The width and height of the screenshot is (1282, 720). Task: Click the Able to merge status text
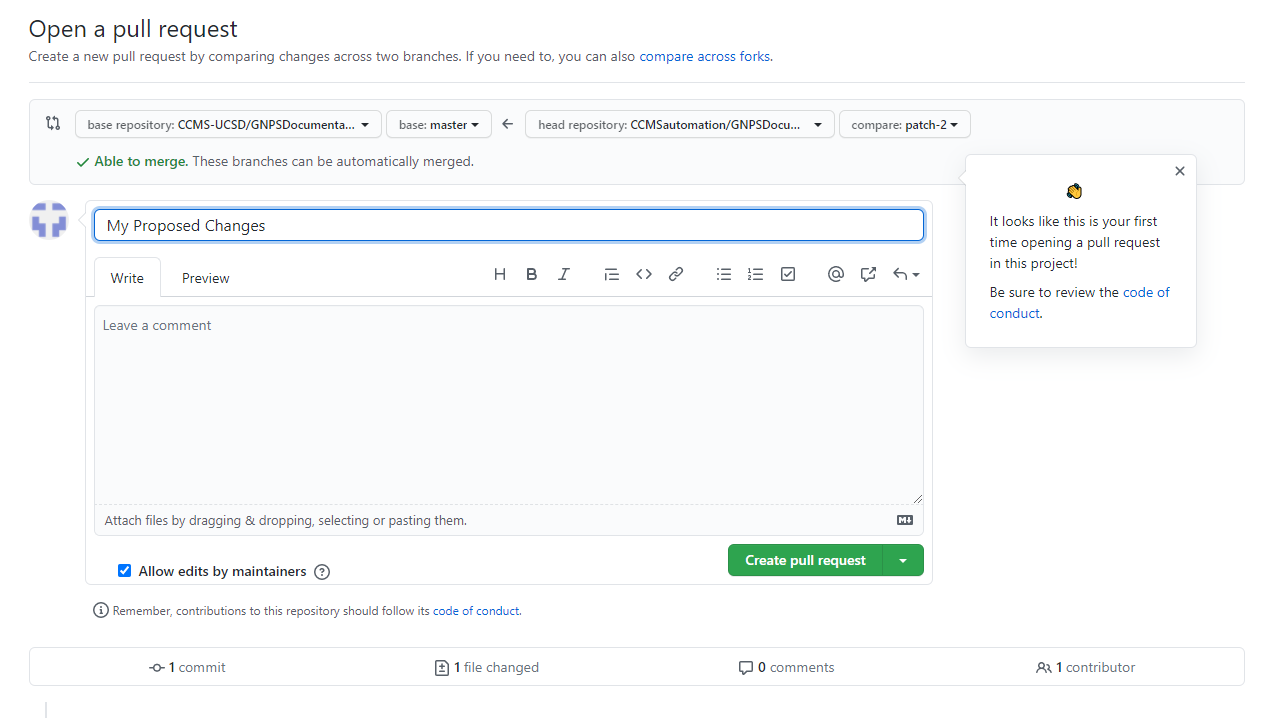coord(141,161)
